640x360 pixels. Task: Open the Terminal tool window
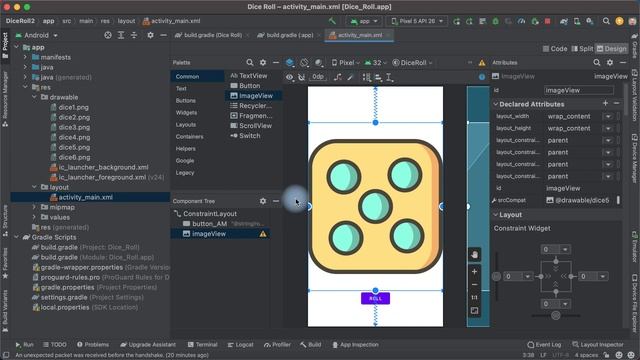(202, 344)
